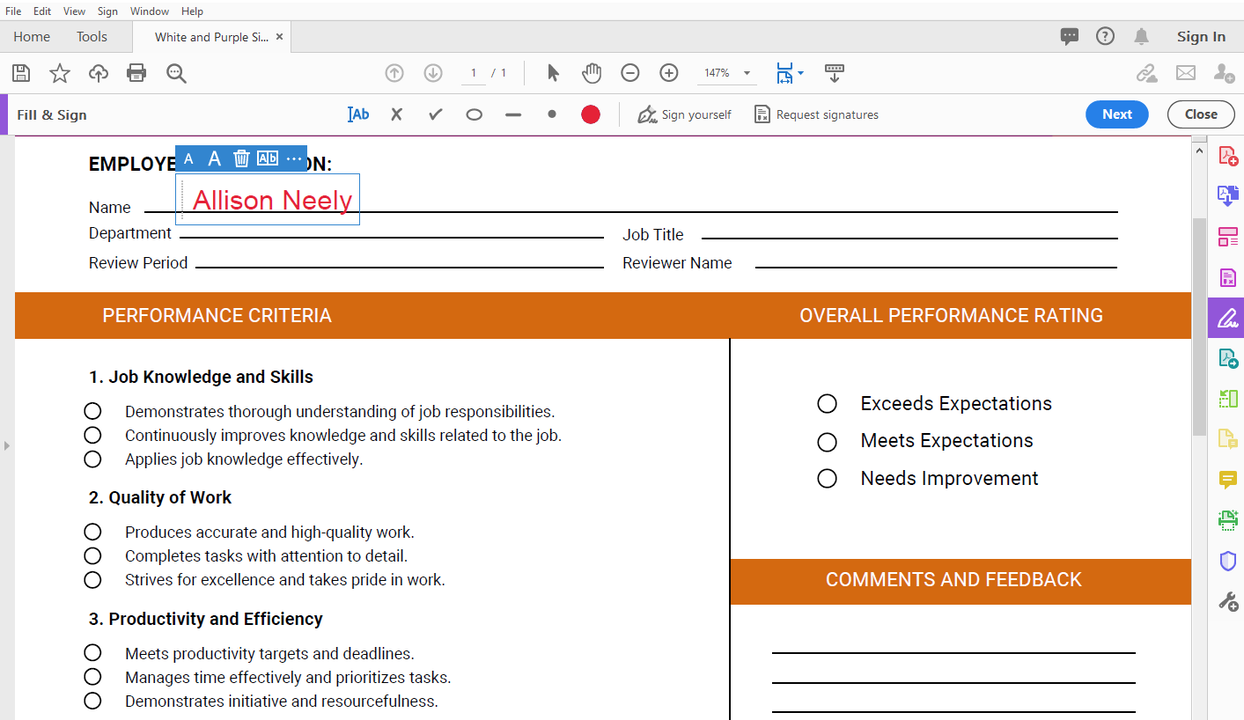Open the zoom percentage dropdown
Viewport: 1244px width, 720px height.
[x=745, y=72]
